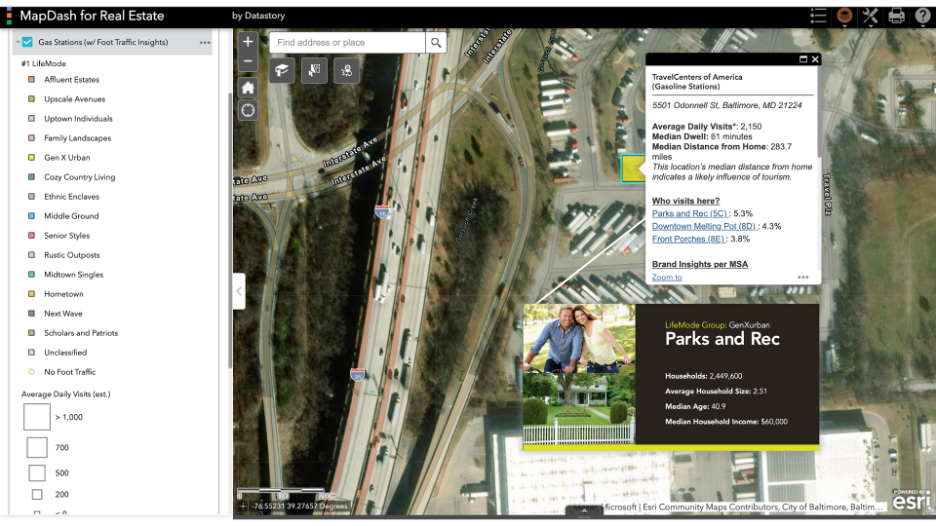This screenshot has height=526, width=936.
Task: Open the cursor select-features tool
Action: tap(314, 71)
